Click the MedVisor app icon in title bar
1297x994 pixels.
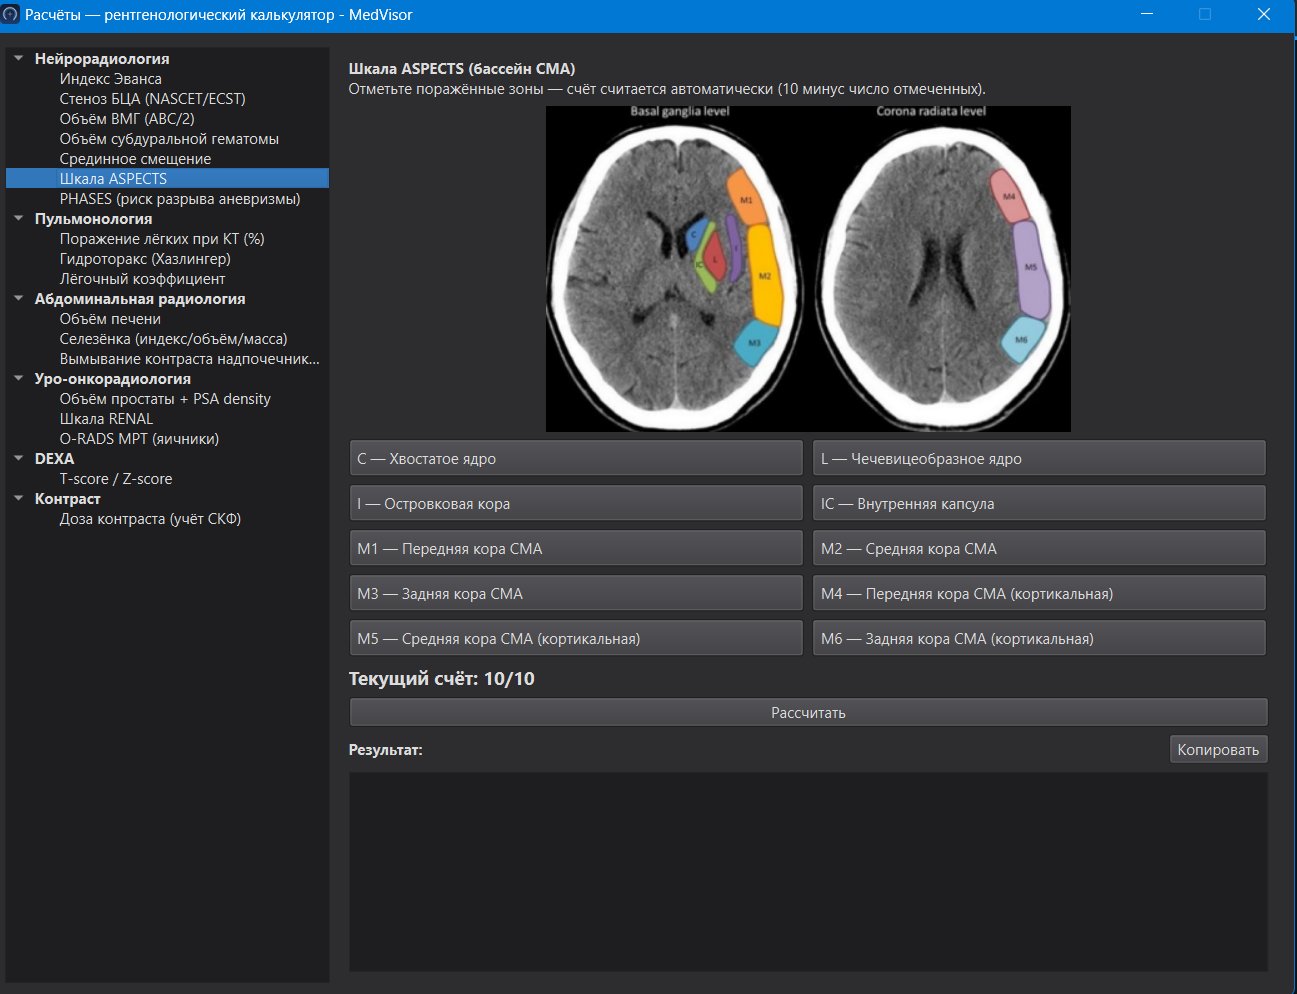11,14
